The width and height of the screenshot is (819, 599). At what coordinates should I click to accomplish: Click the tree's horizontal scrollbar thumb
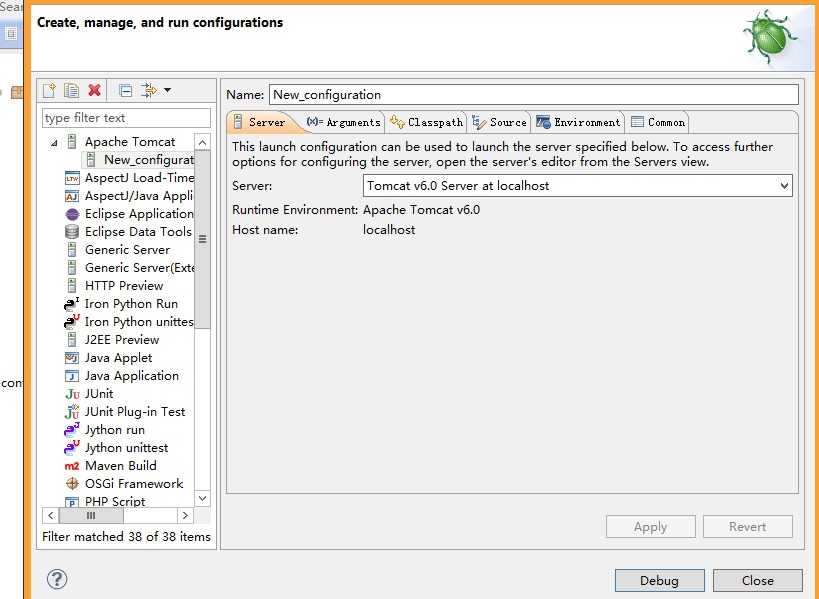point(91,515)
